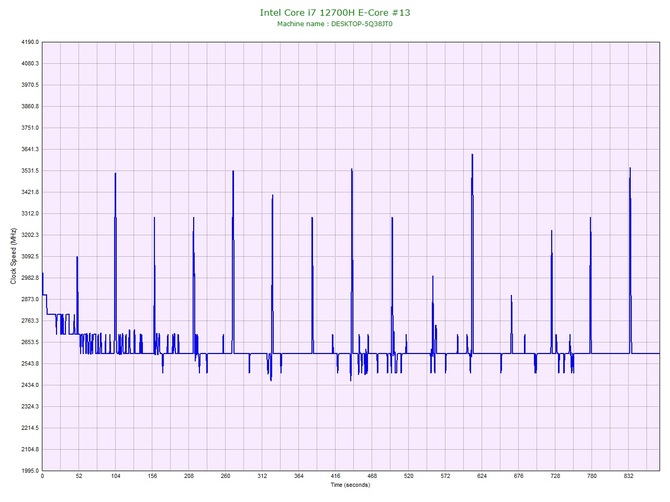
Task: Click the final spike peak near 834 seconds
Action: (630, 168)
